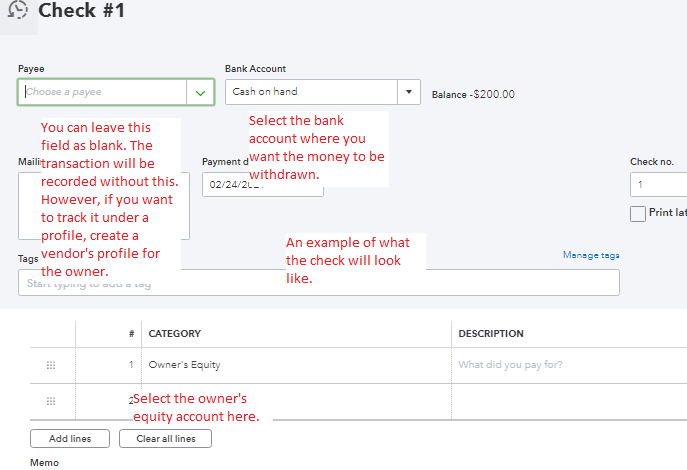
Task: Expand the Payee dropdown arrow
Action: (x=200, y=92)
